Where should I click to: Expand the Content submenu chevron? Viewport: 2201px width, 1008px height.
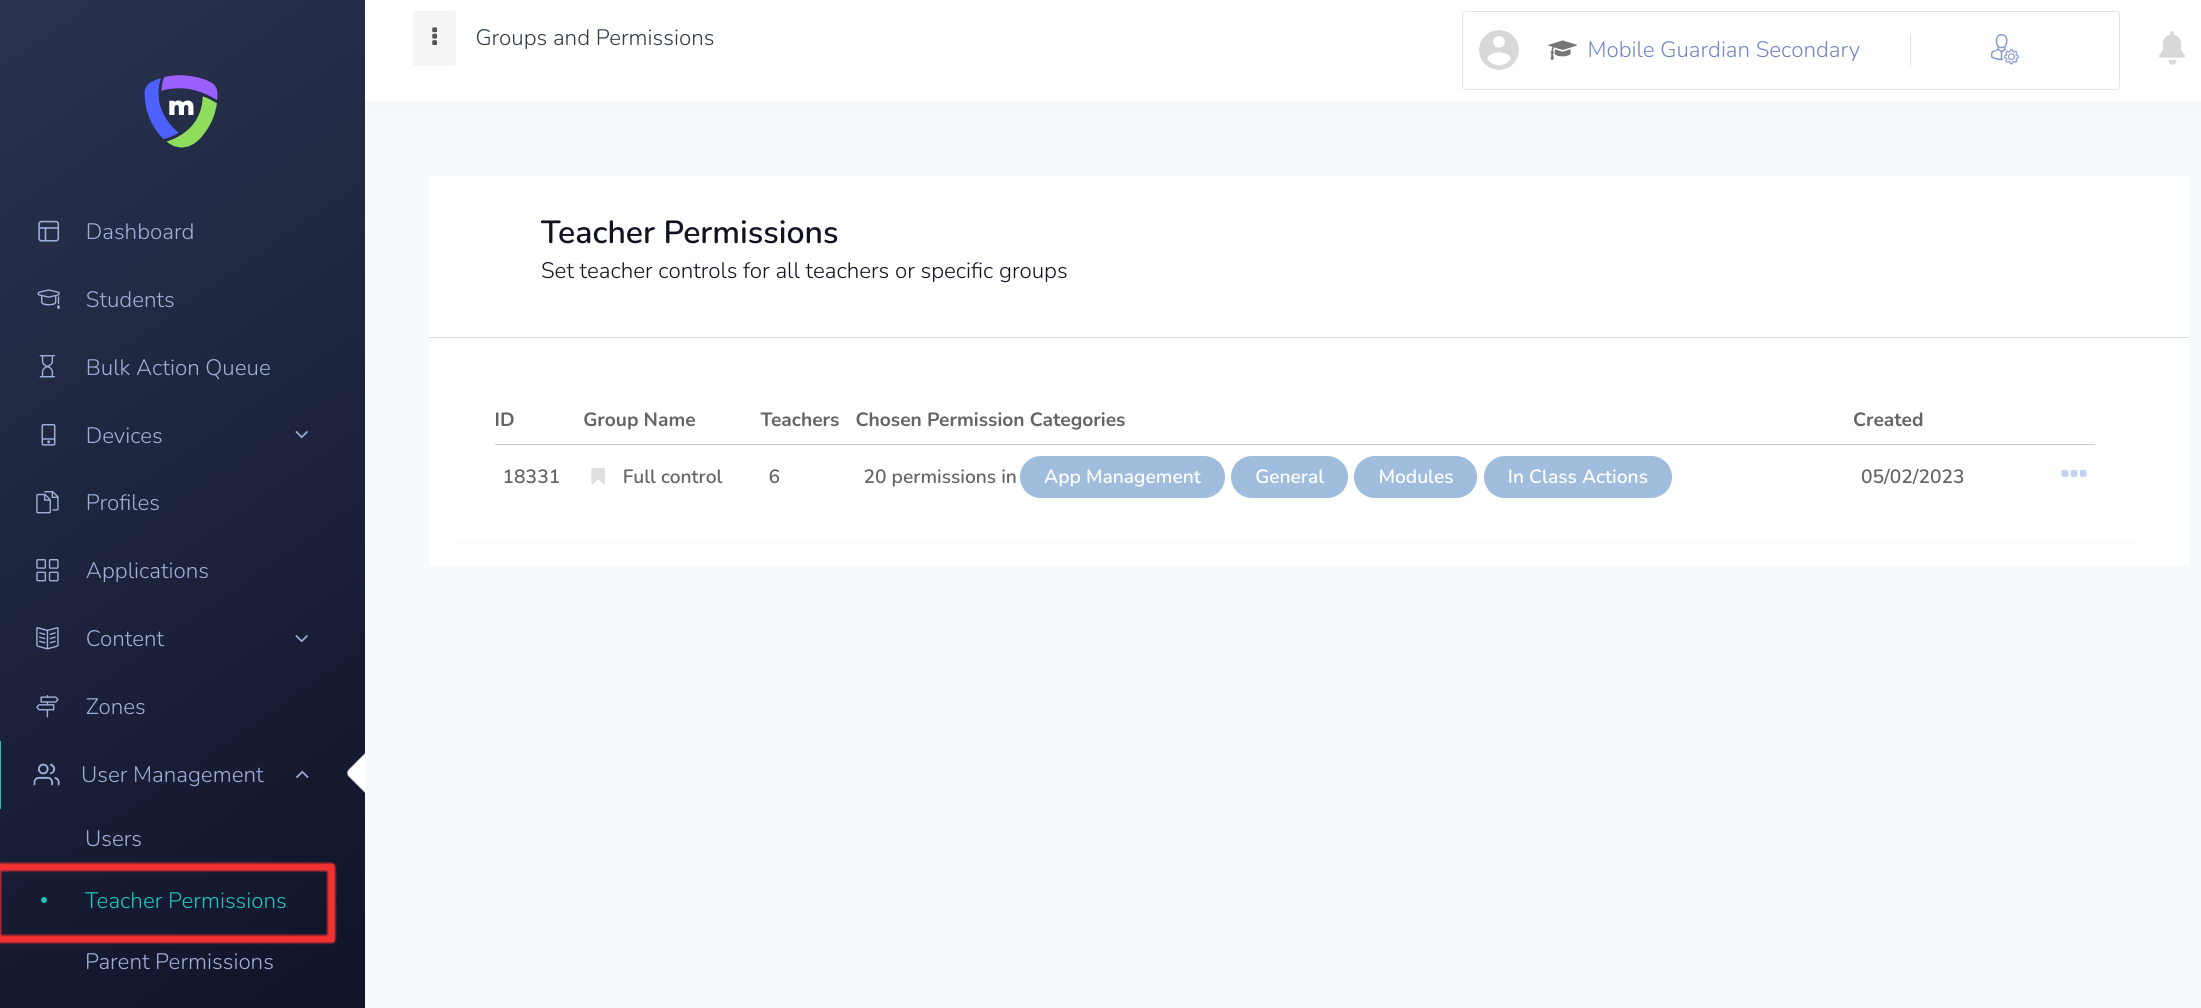pyautogui.click(x=302, y=638)
